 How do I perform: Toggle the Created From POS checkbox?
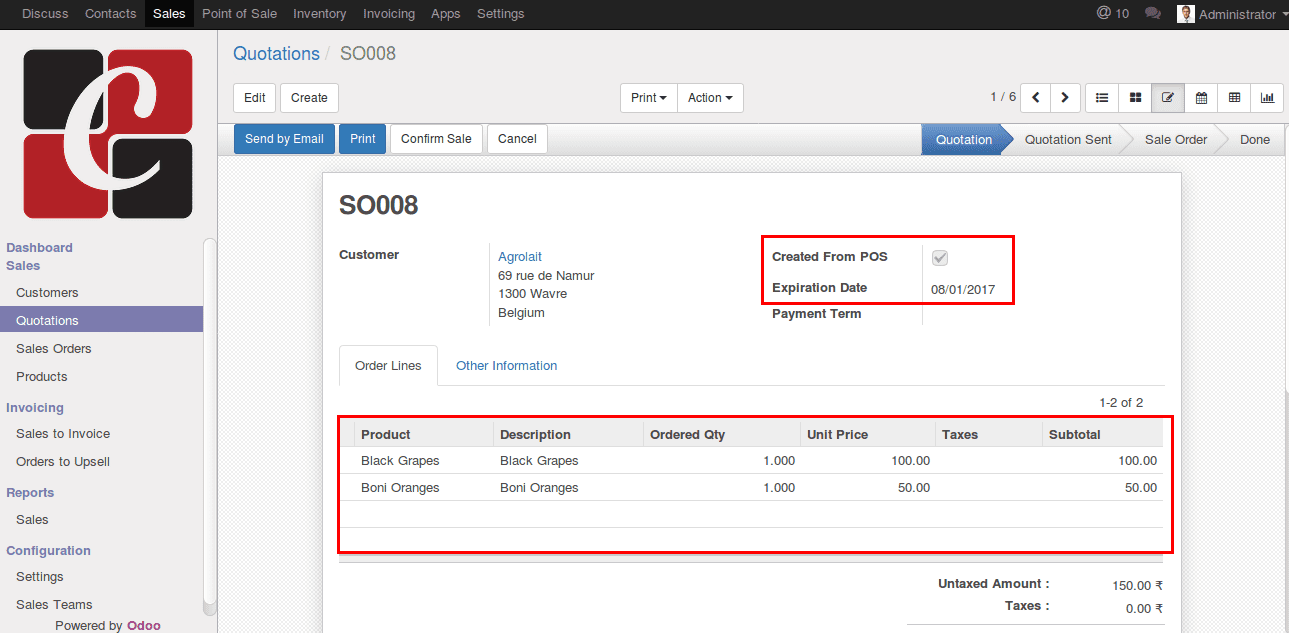[x=940, y=258]
